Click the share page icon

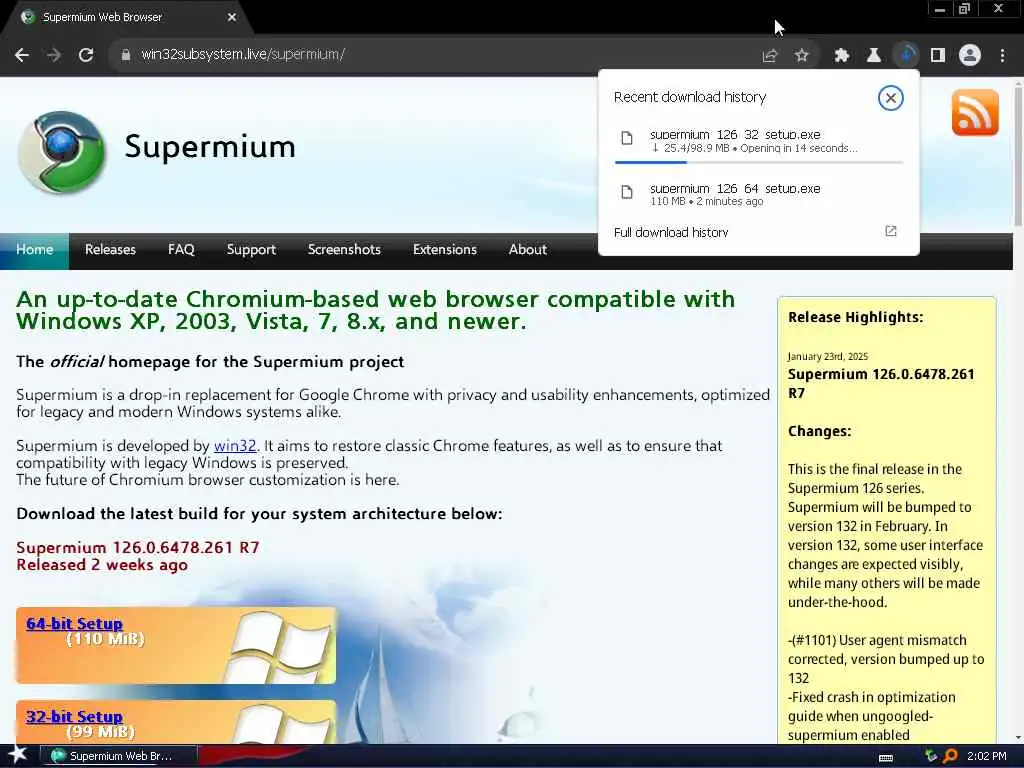(x=770, y=56)
